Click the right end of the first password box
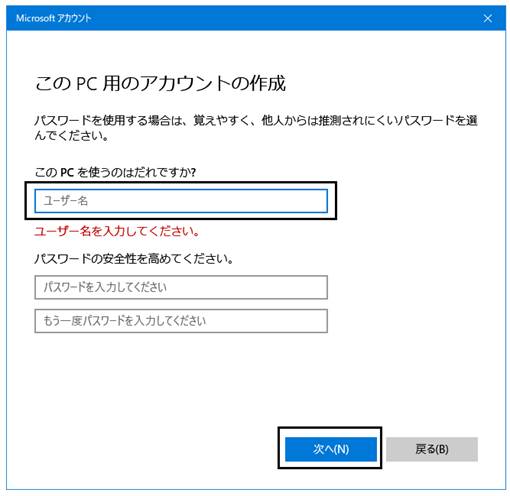Image resolution: width=510 pixels, height=496 pixels. point(320,287)
